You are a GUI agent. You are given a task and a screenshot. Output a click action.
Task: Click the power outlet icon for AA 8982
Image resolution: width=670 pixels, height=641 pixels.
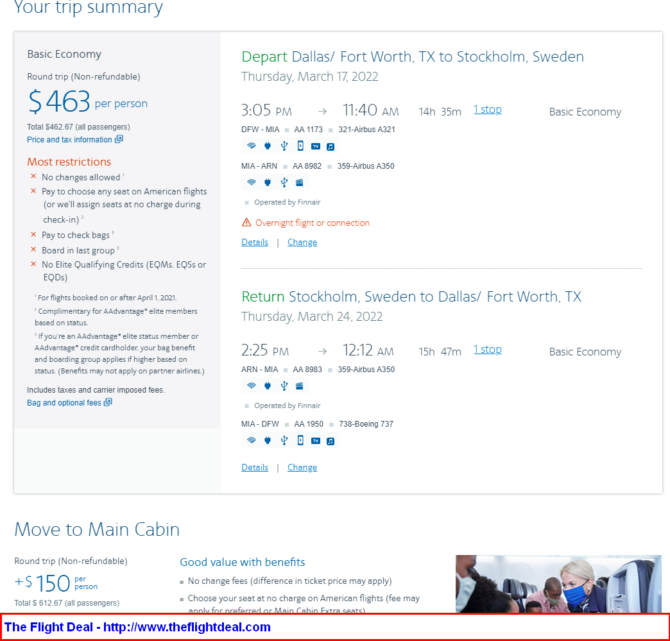tap(267, 182)
